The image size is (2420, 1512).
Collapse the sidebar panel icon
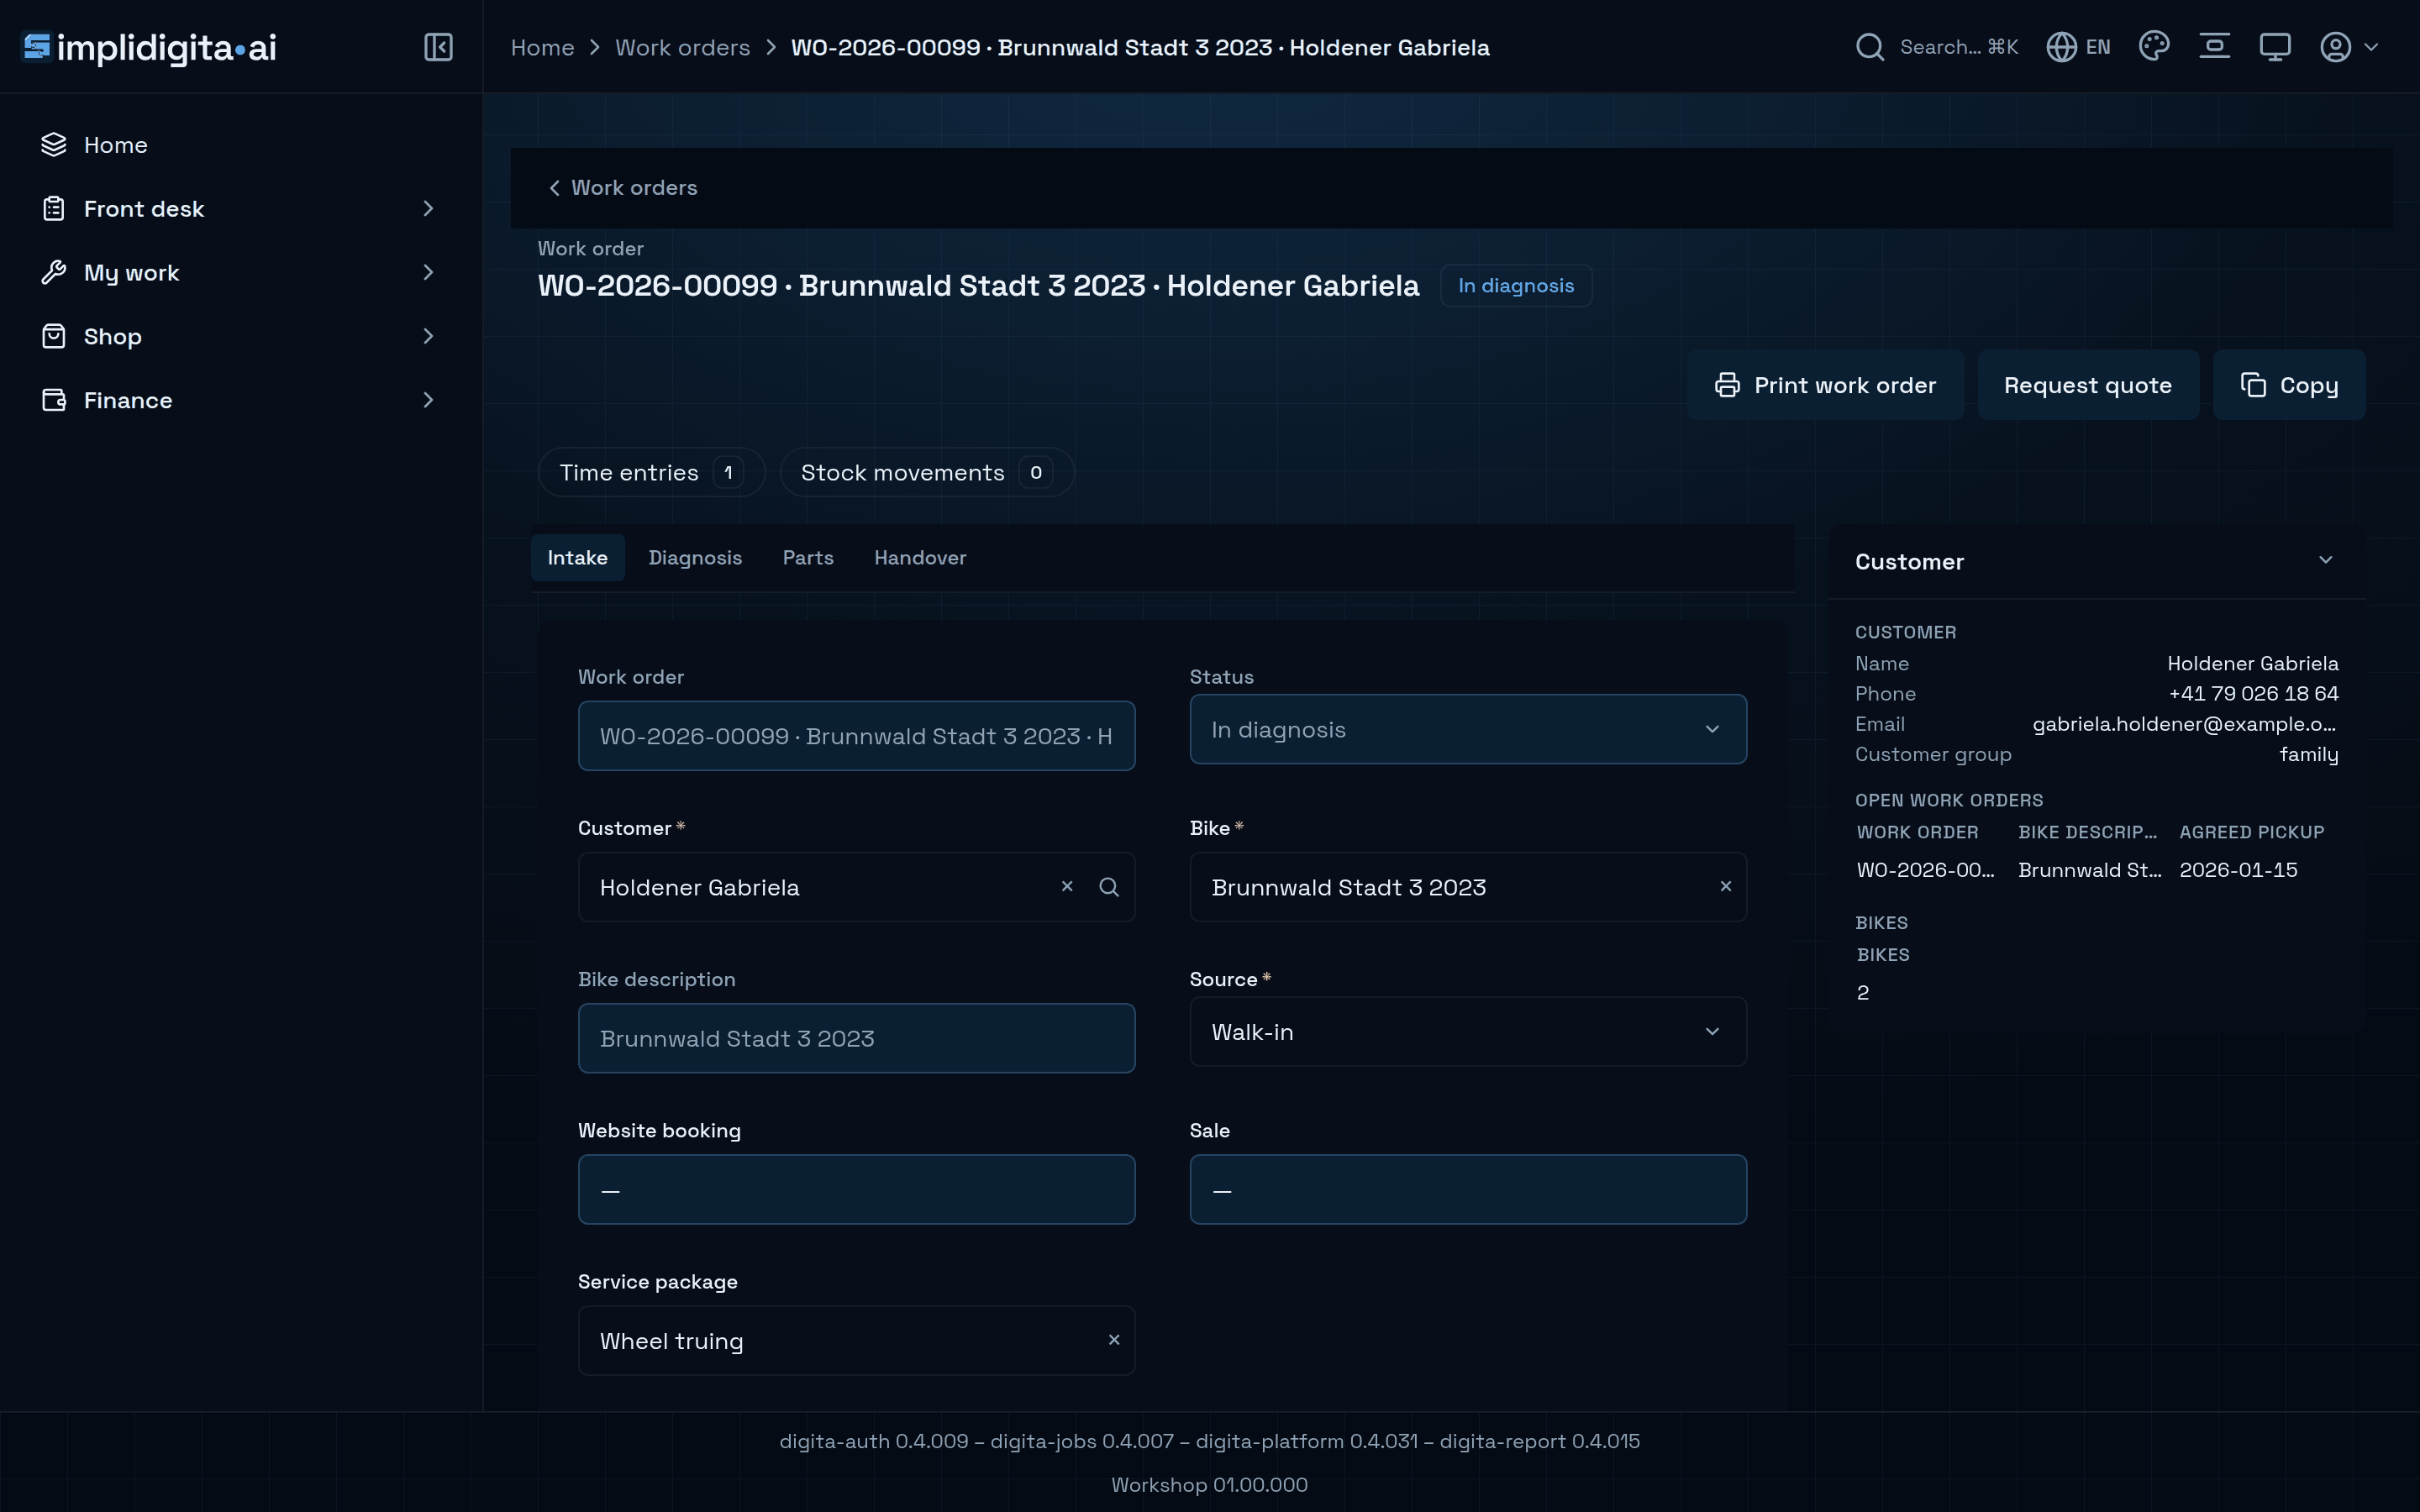[x=438, y=47]
